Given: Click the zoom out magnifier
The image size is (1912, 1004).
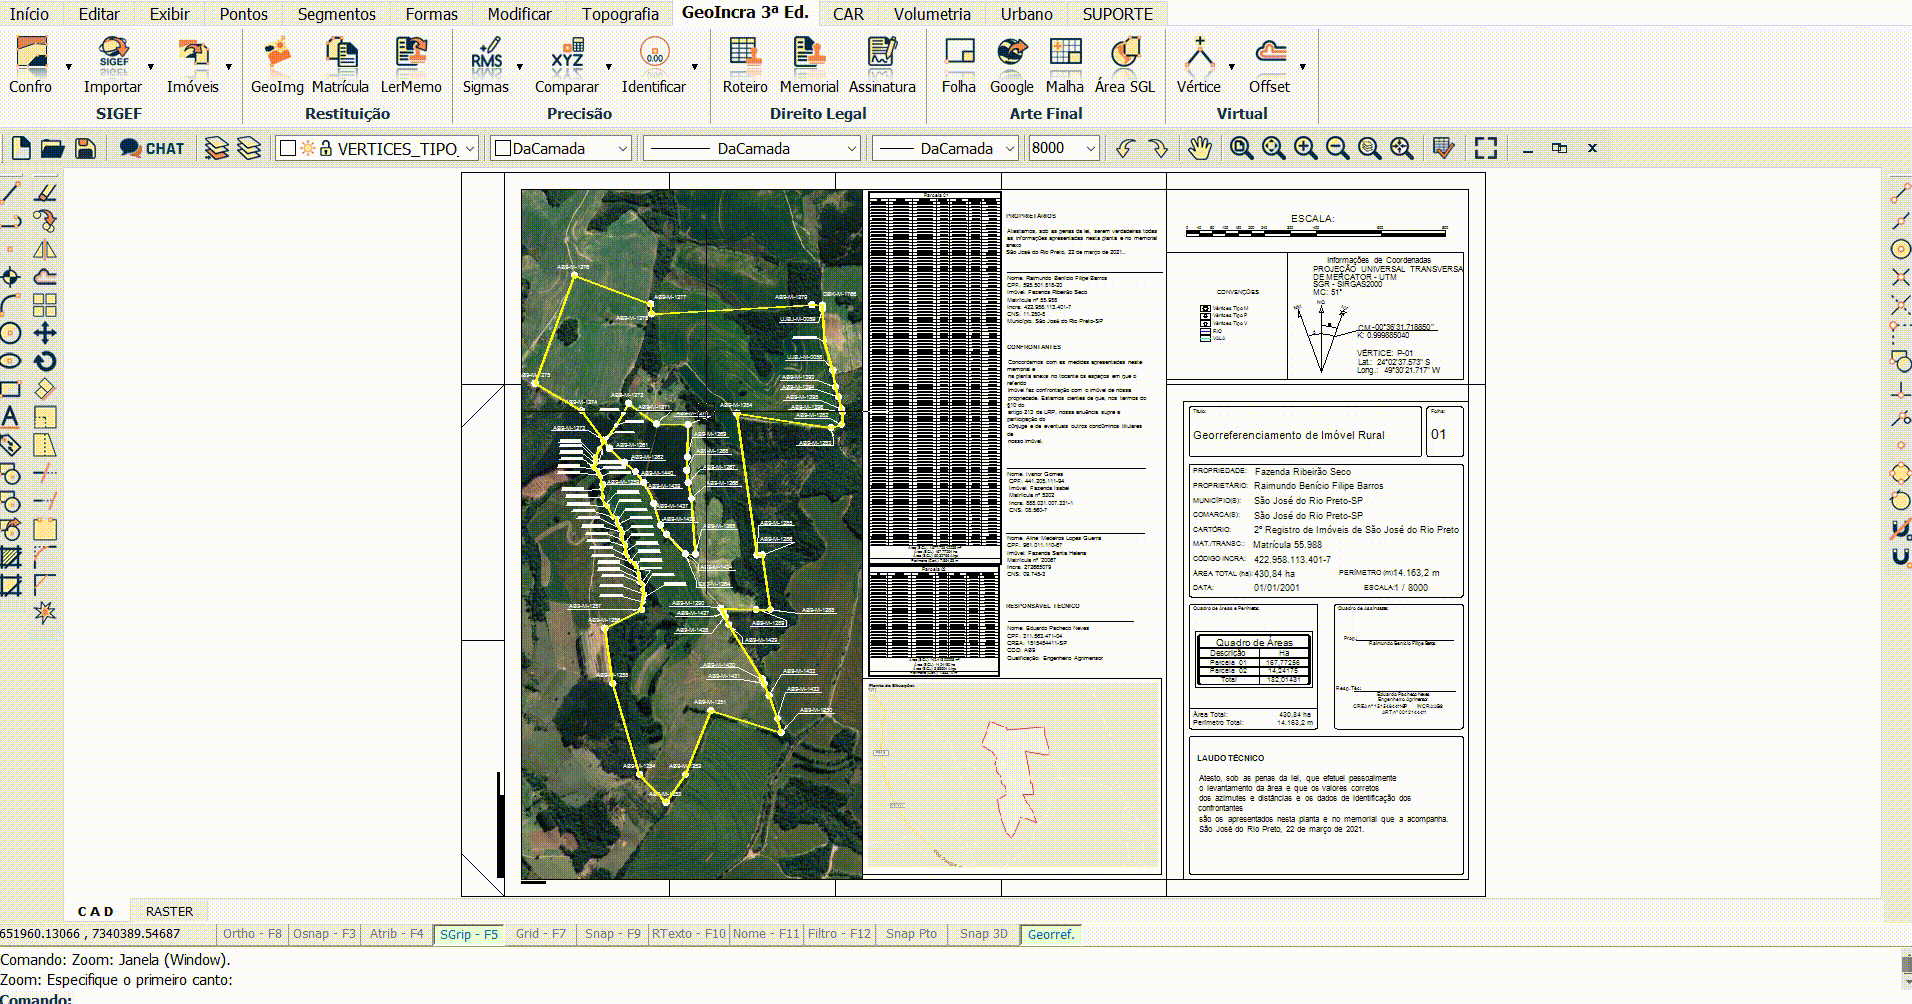Looking at the screenshot, I should pos(1337,148).
